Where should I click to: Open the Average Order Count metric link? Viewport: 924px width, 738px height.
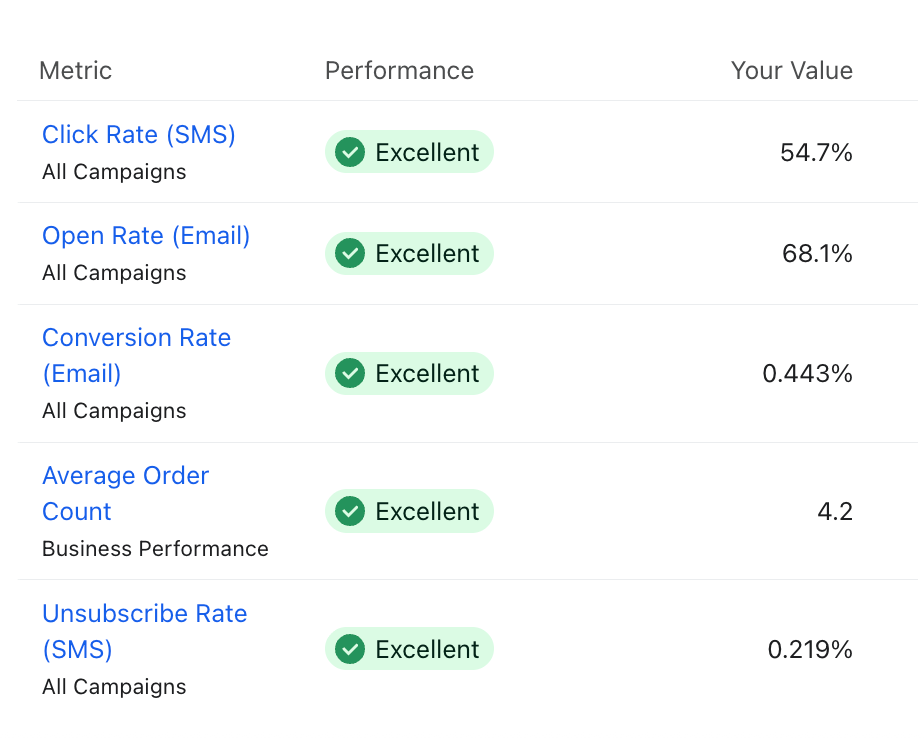pos(125,476)
